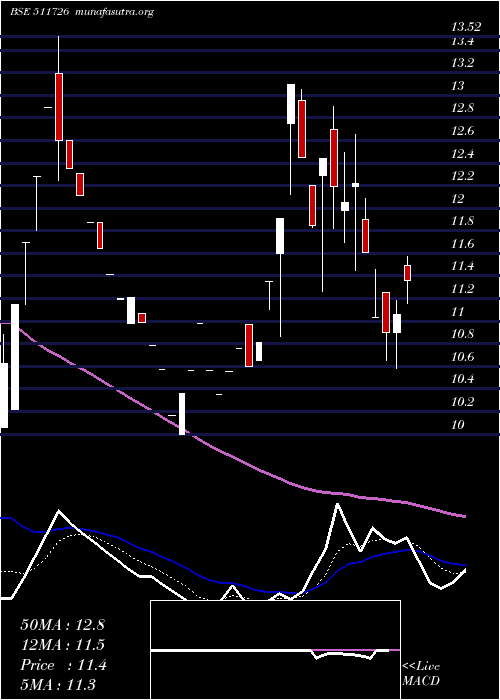The image size is (500, 700).
Task: Click the 13.52 price axis label
Action: (466, 27)
